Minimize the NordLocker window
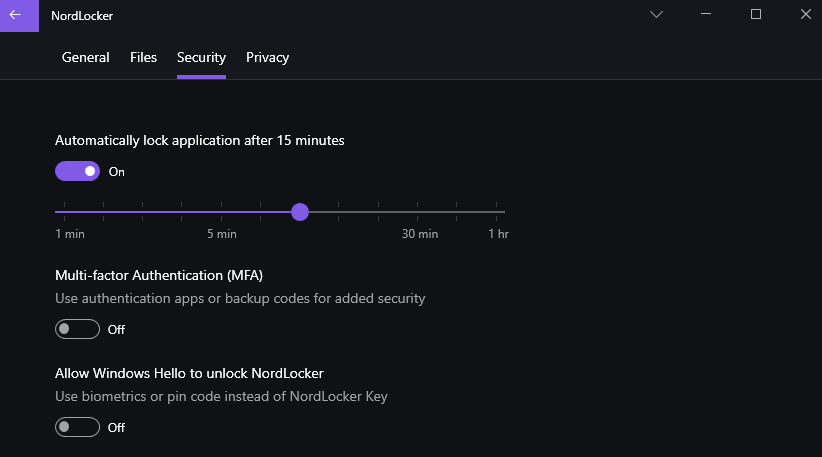This screenshot has width=822, height=457. click(x=706, y=15)
